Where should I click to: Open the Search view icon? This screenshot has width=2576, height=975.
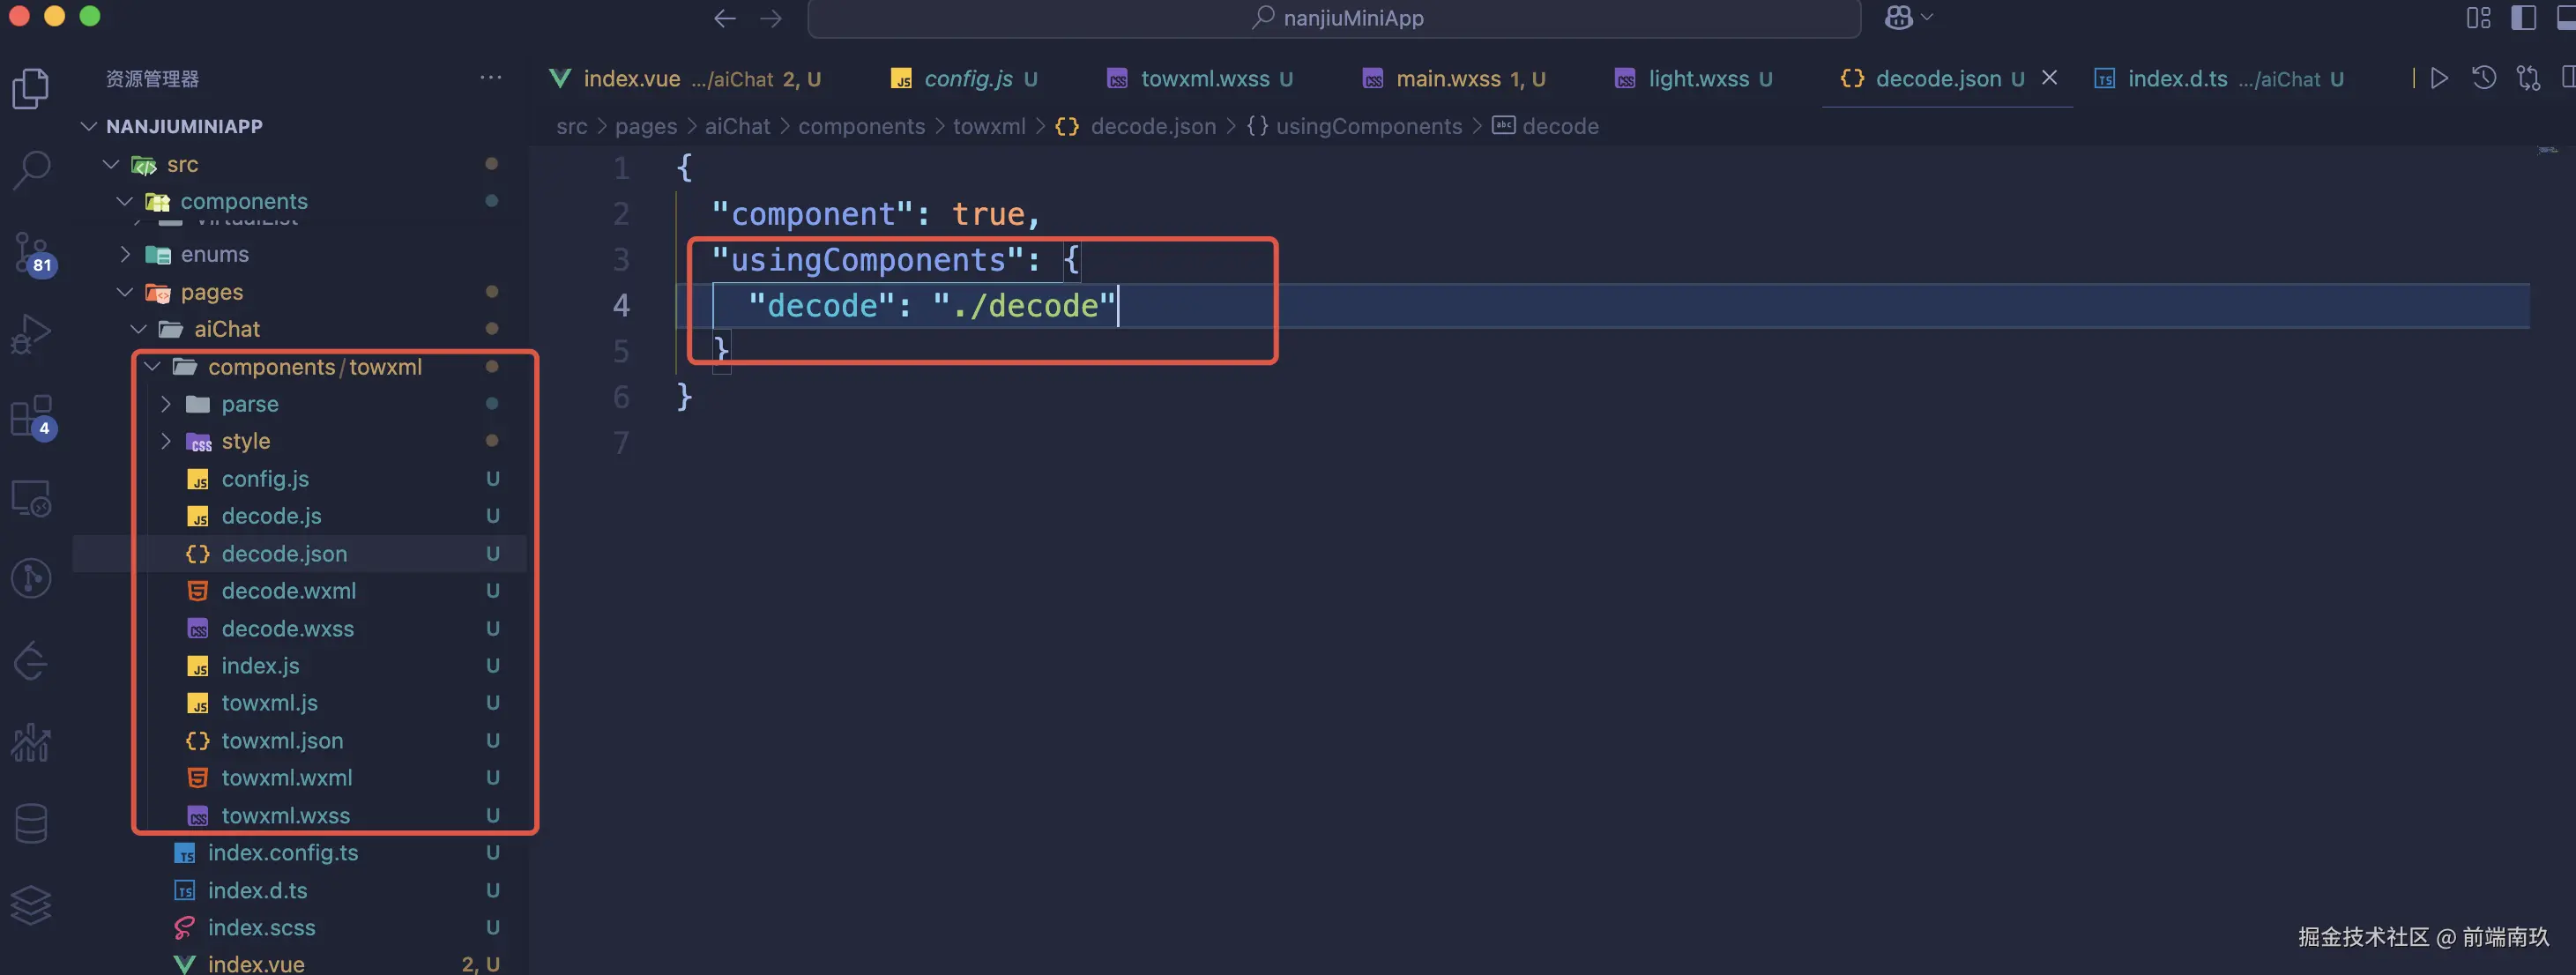32,169
